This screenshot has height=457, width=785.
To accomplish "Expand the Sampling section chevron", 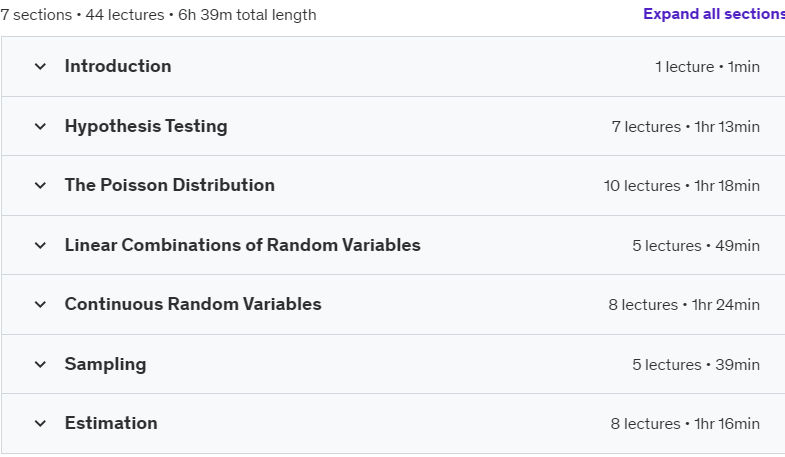I will tap(40, 364).
